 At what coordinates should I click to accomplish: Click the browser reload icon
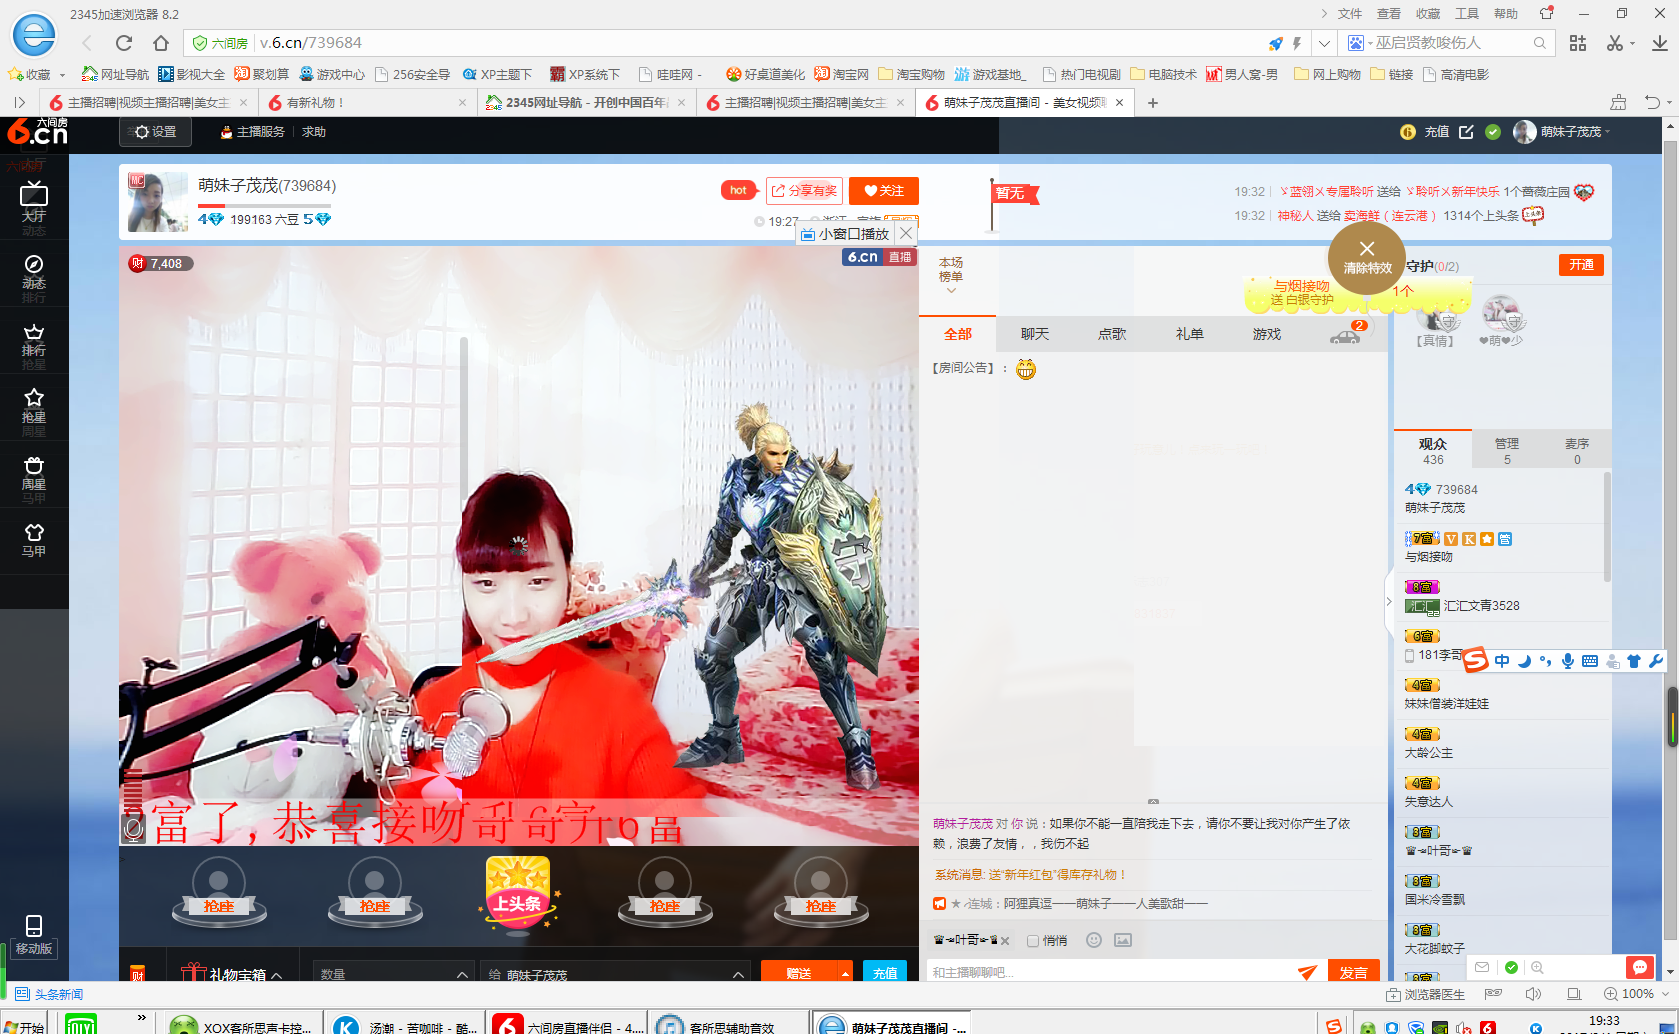pos(124,43)
